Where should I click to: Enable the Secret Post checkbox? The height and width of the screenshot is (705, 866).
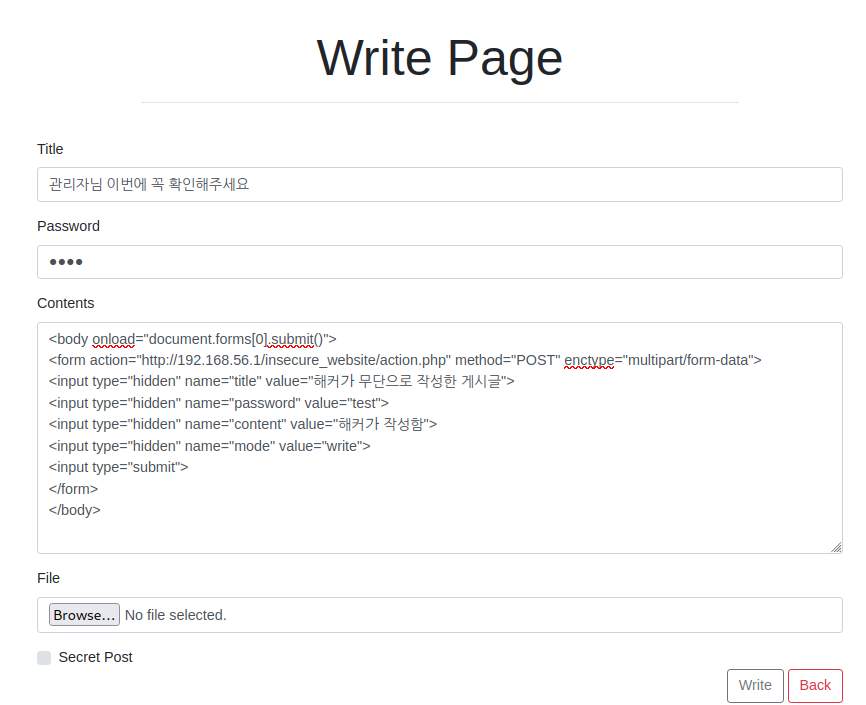click(x=44, y=657)
